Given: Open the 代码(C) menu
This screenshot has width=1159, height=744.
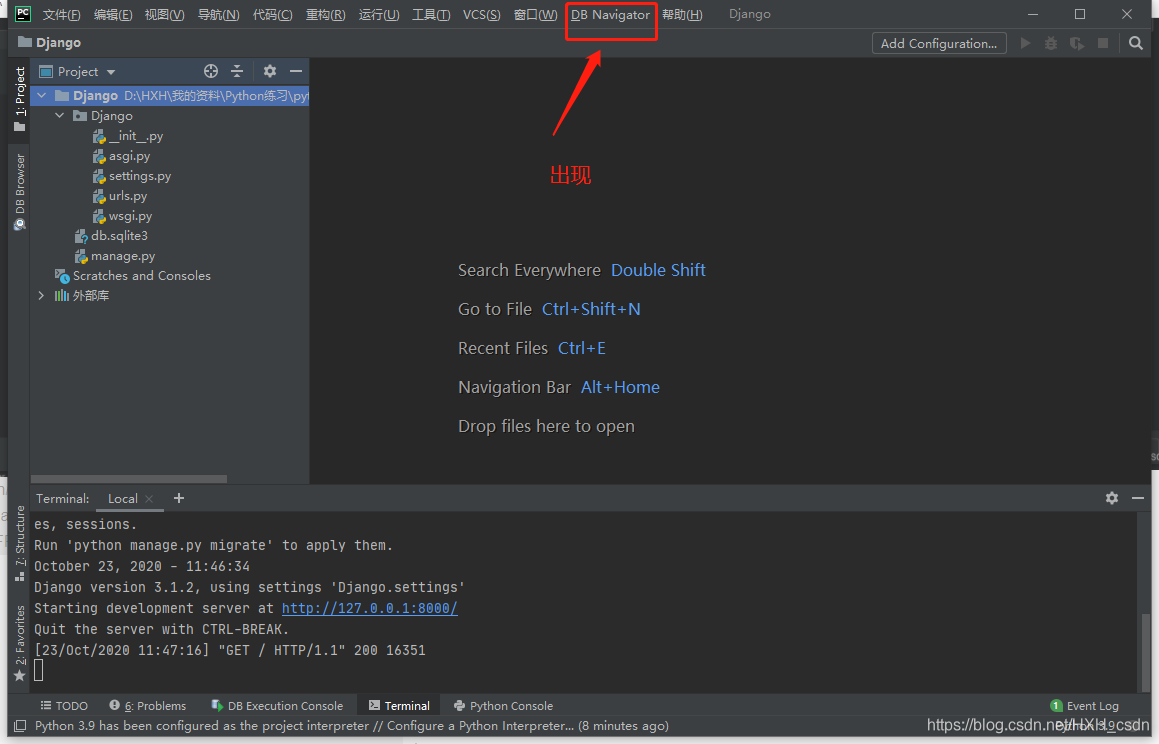Looking at the screenshot, I should point(272,15).
